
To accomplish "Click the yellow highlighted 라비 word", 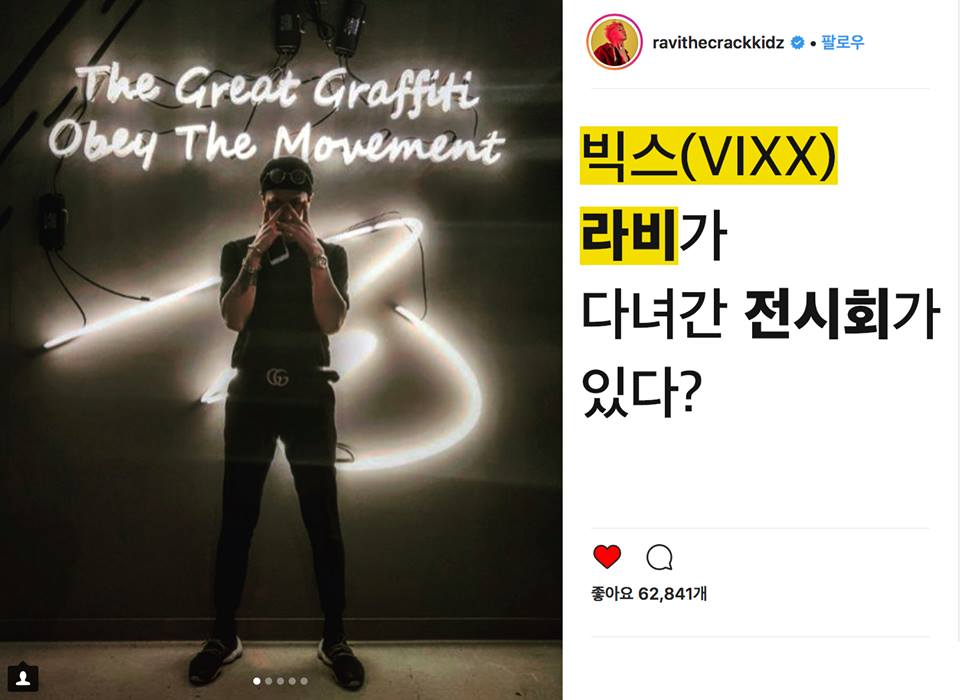I will point(629,236).
